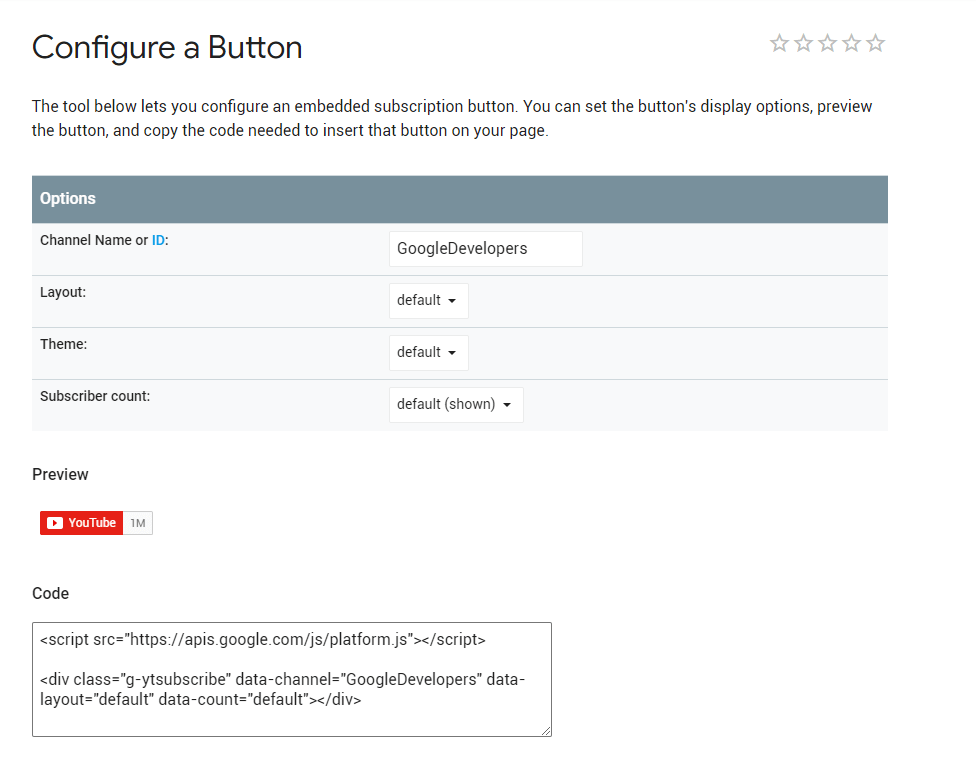Give a three-star rating
This screenshot has width=976, height=778.
tap(828, 43)
